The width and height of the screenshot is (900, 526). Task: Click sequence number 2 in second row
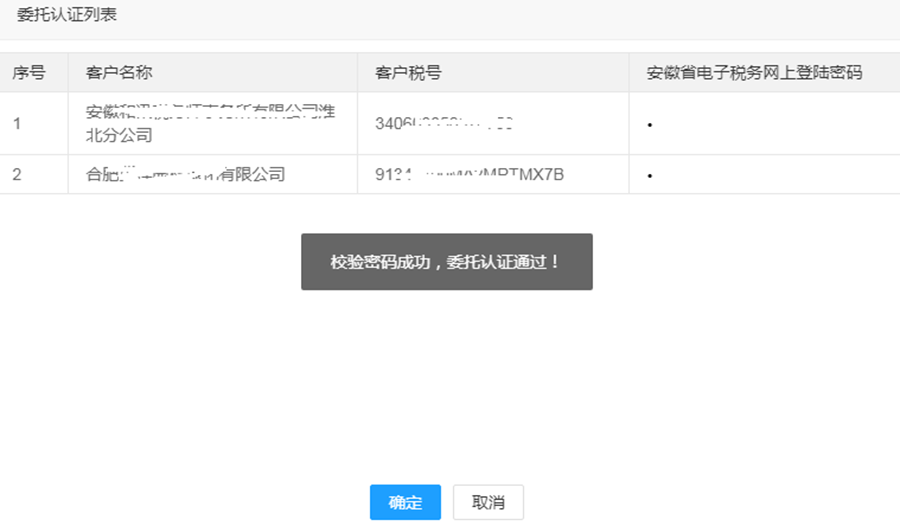tap(17, 175)
